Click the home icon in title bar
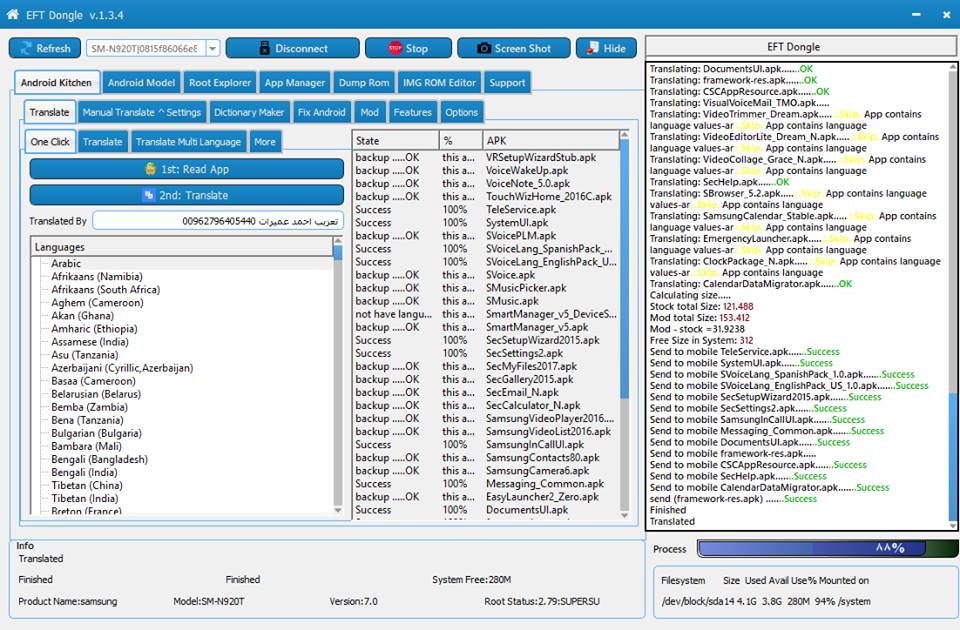The width and height of the screenshot is (960, 630). (x=12, y=15)
